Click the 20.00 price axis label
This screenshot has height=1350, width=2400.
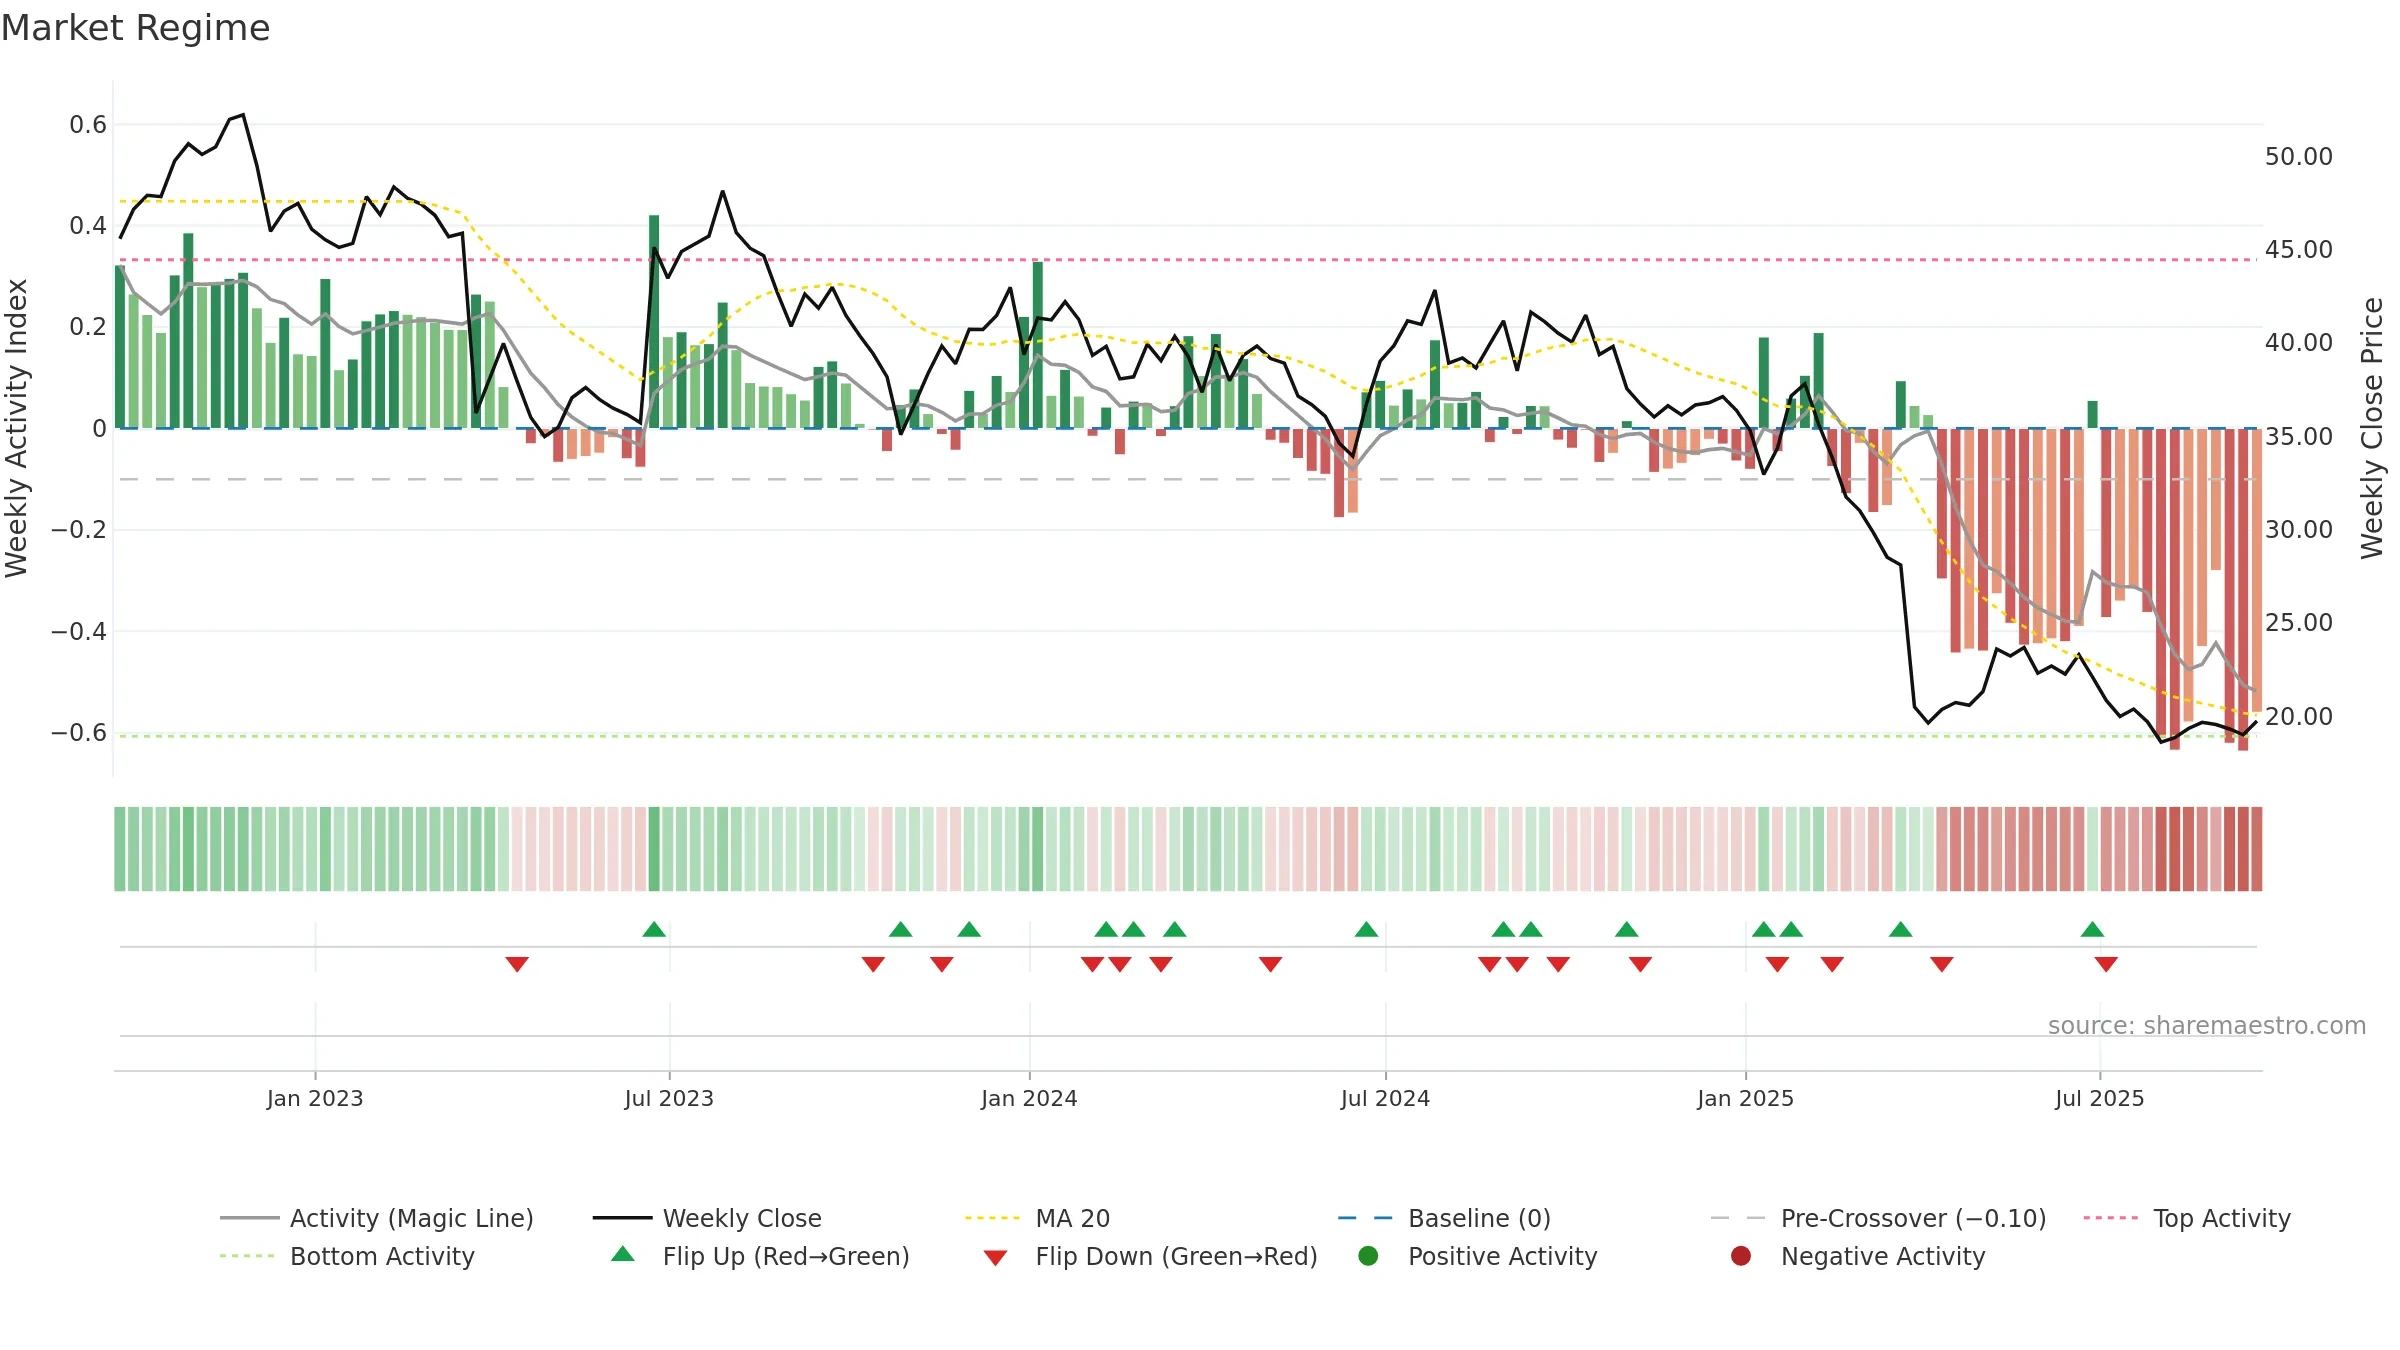tap(2298, 716)
